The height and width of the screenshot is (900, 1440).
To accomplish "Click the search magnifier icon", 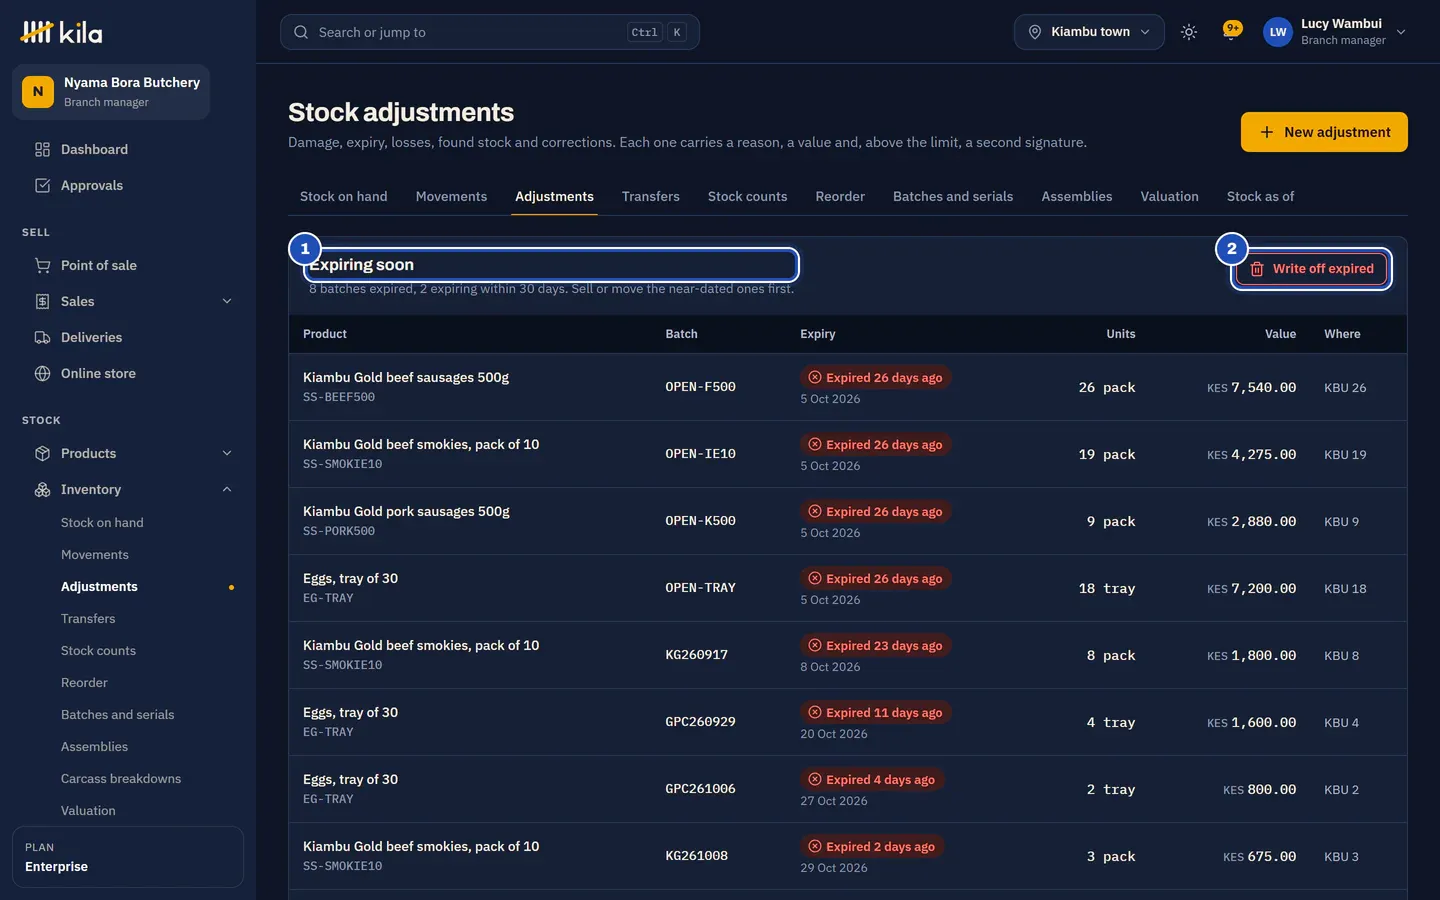I will (301, 32).
